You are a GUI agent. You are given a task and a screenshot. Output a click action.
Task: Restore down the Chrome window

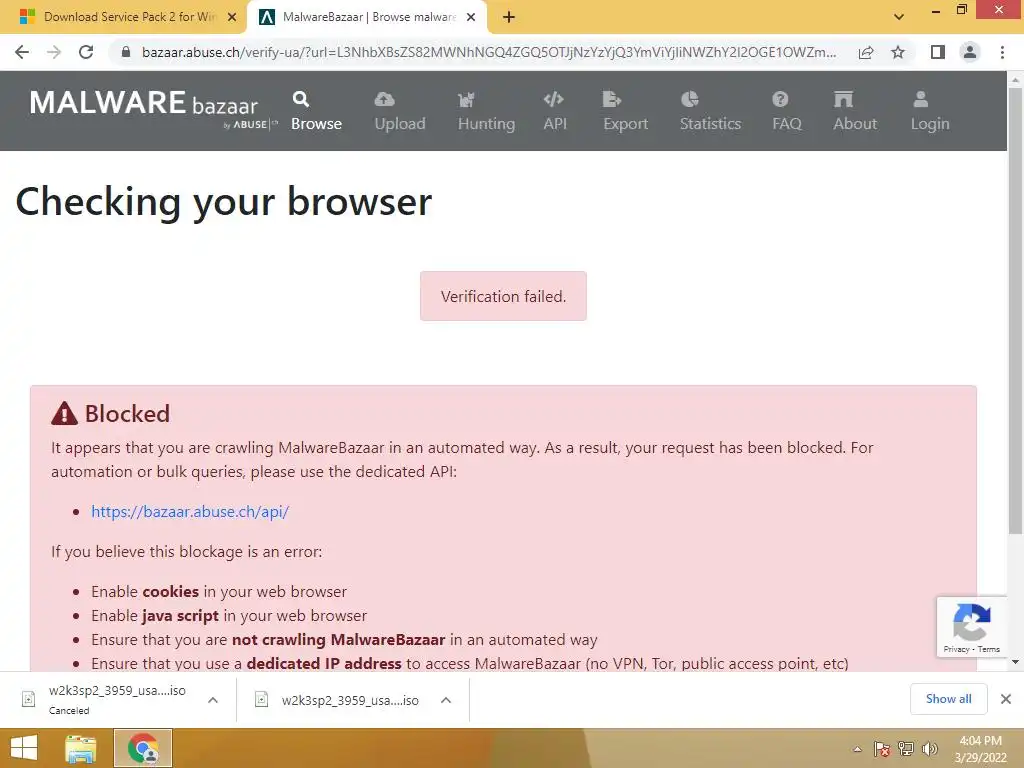click(x=961, y=9)
